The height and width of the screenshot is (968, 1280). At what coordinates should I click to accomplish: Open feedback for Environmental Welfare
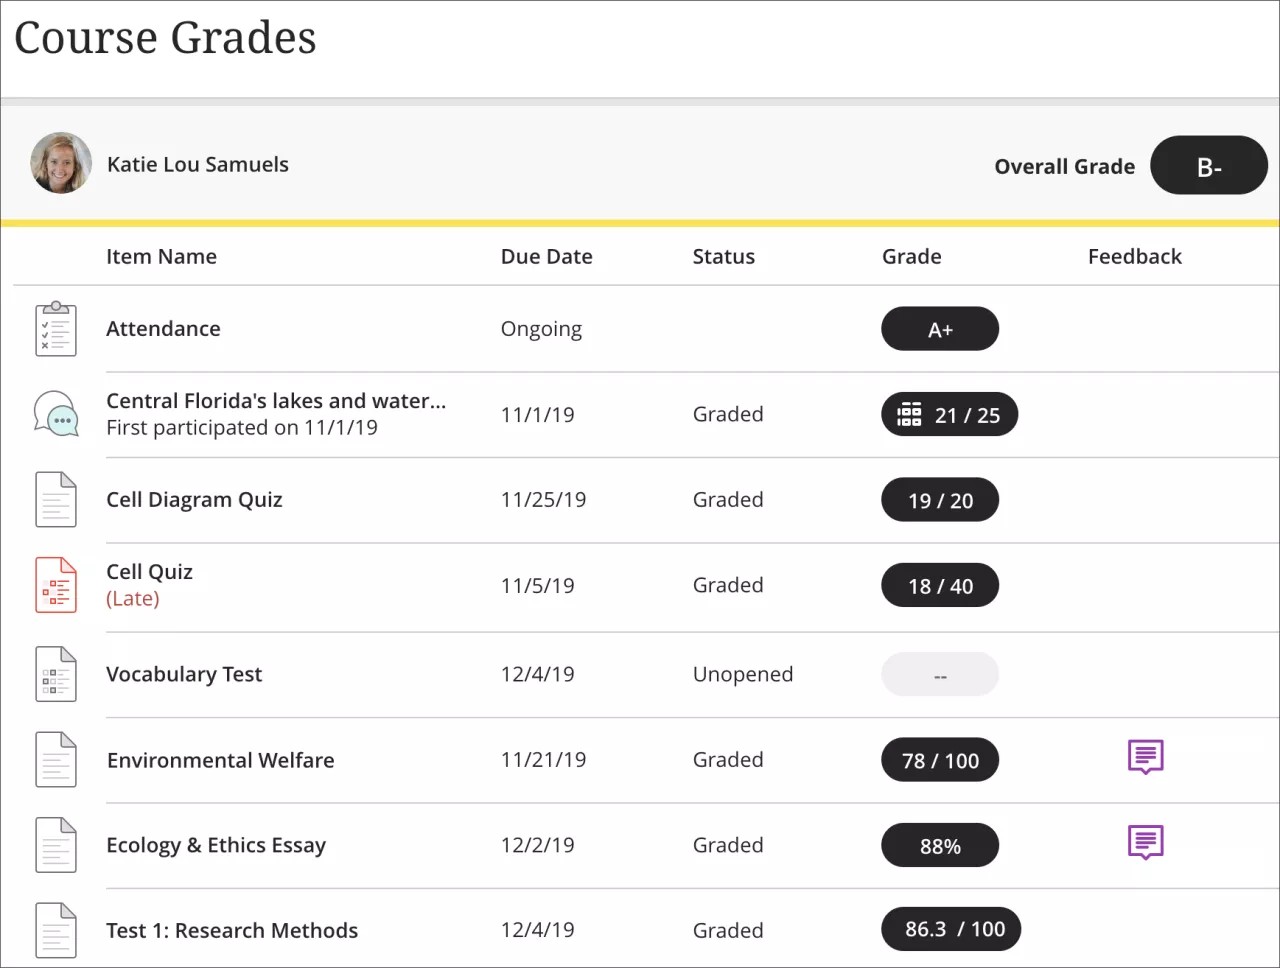click(1145, 757)
